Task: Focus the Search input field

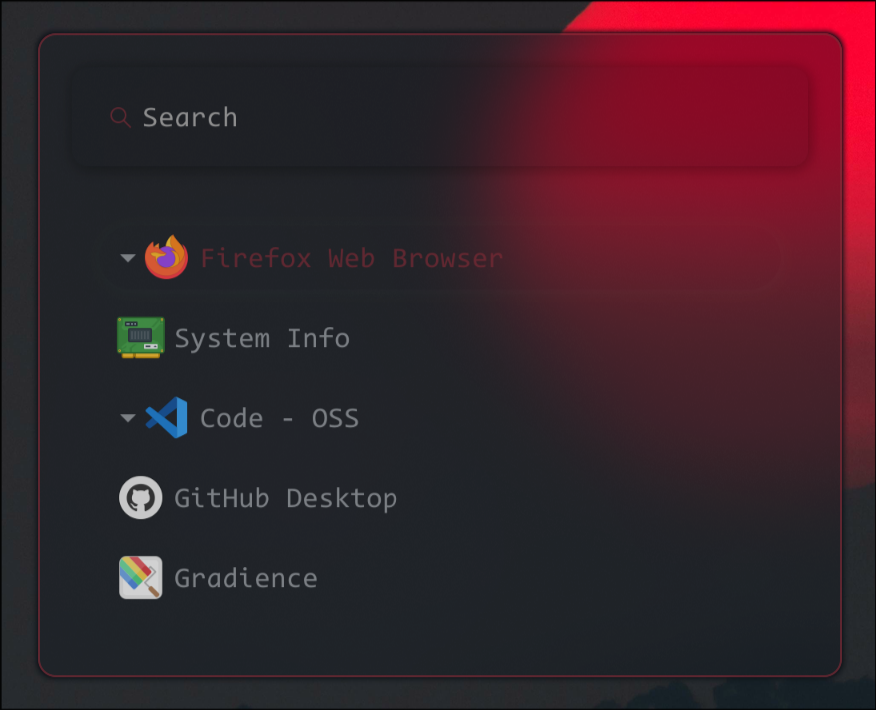Action: click(x=440, y=118)
